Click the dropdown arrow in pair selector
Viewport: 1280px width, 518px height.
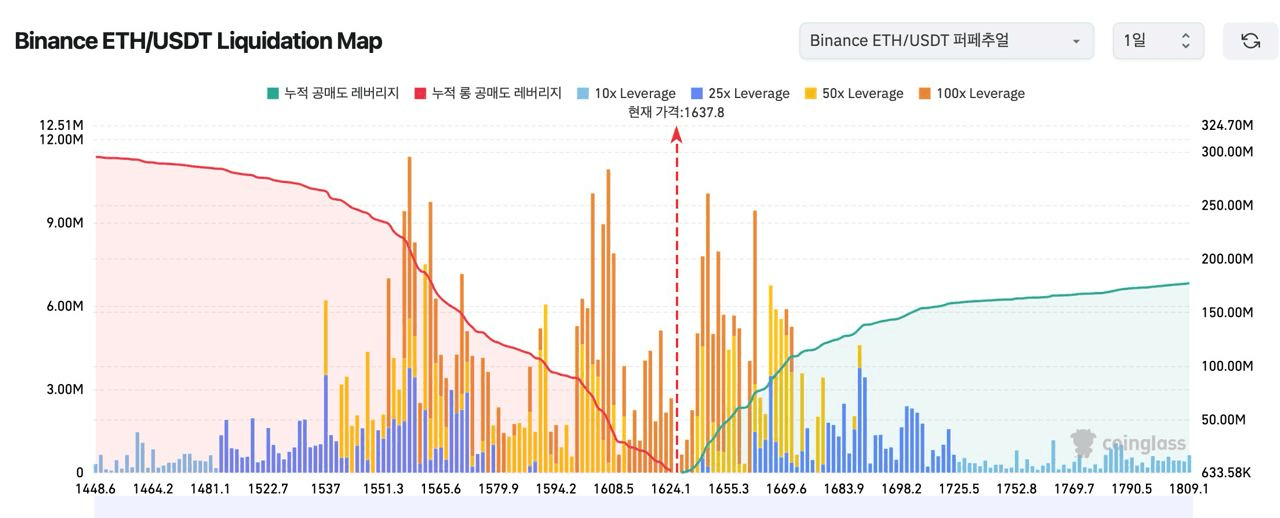coord(1076,42)
